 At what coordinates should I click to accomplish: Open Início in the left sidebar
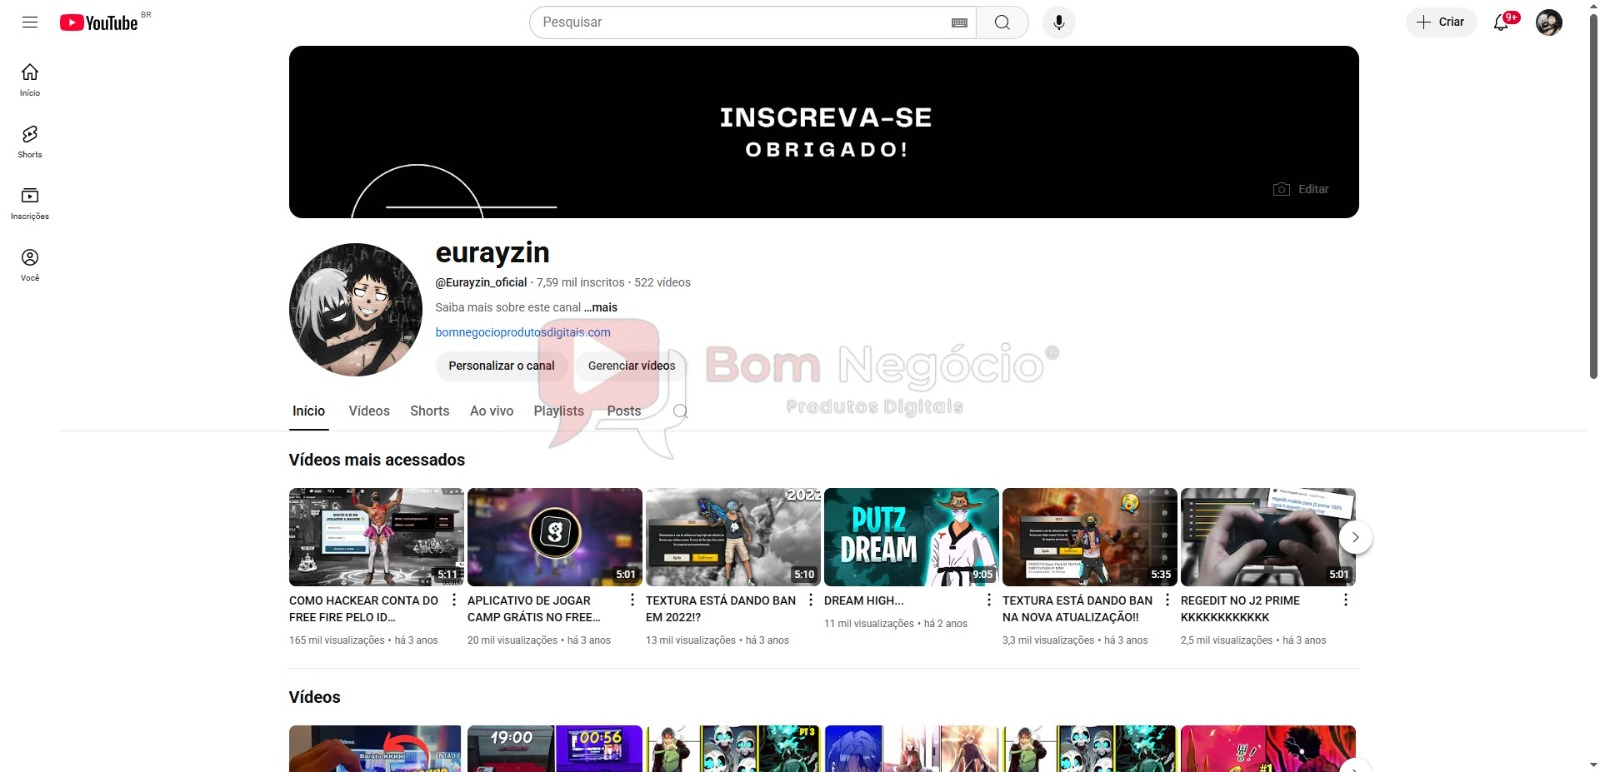click(30, 80)
